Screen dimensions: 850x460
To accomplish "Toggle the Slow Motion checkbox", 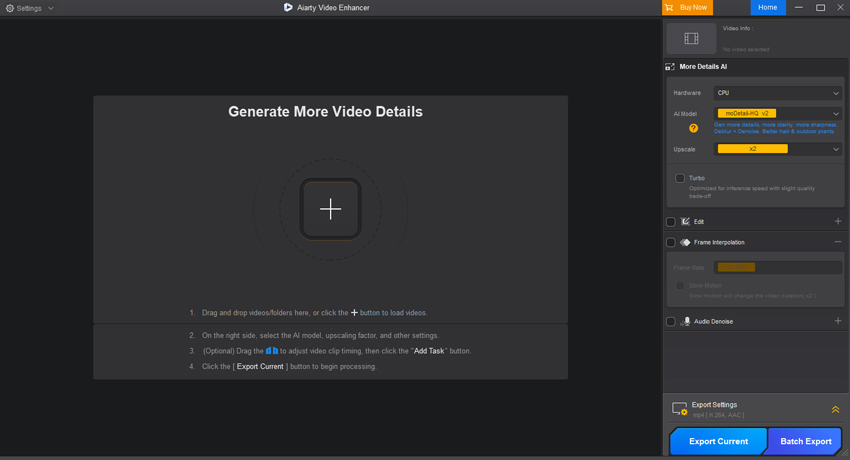I will [680, 286].
